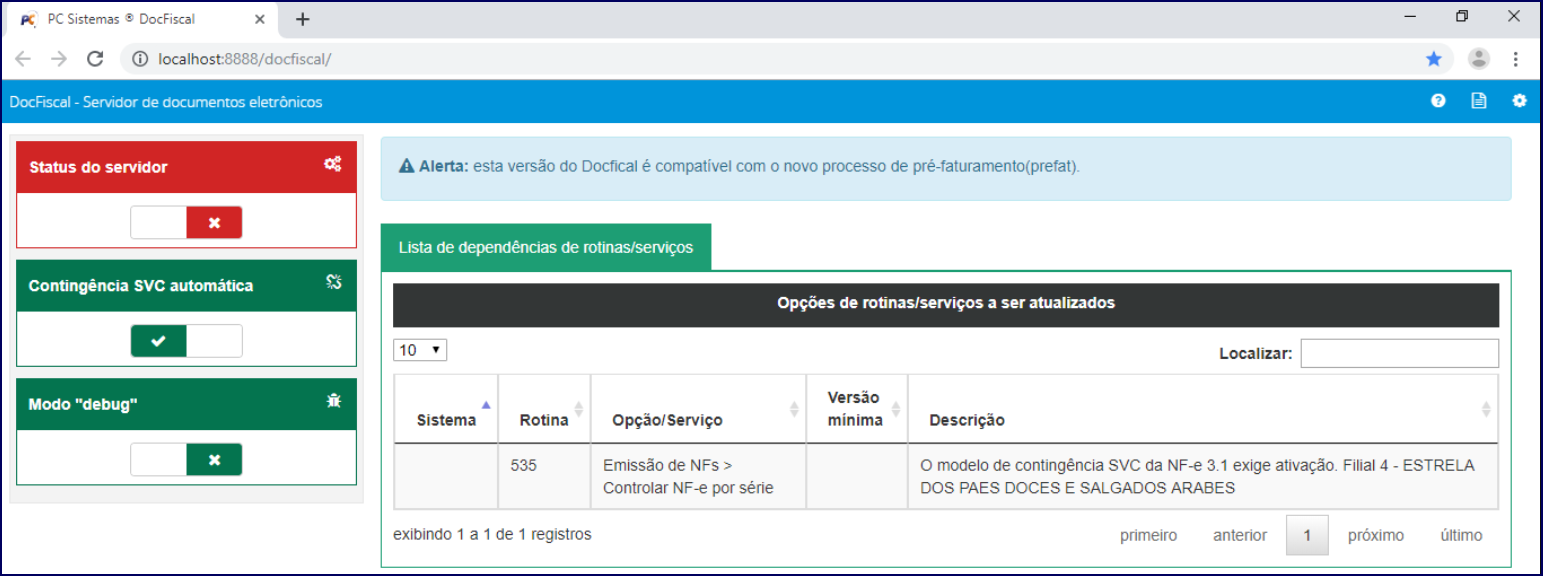1543x576 pixels.
Task: Sort table by Versão mínima column
Action: coord(857,410)
